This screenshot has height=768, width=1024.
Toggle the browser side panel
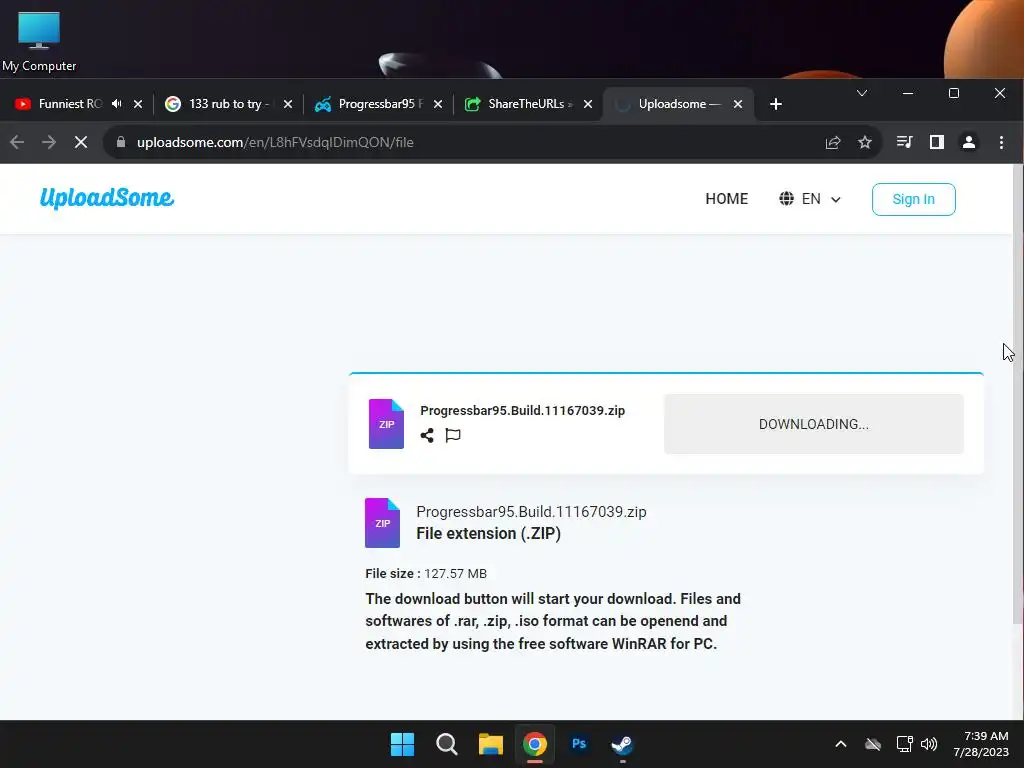pos(936,142)
